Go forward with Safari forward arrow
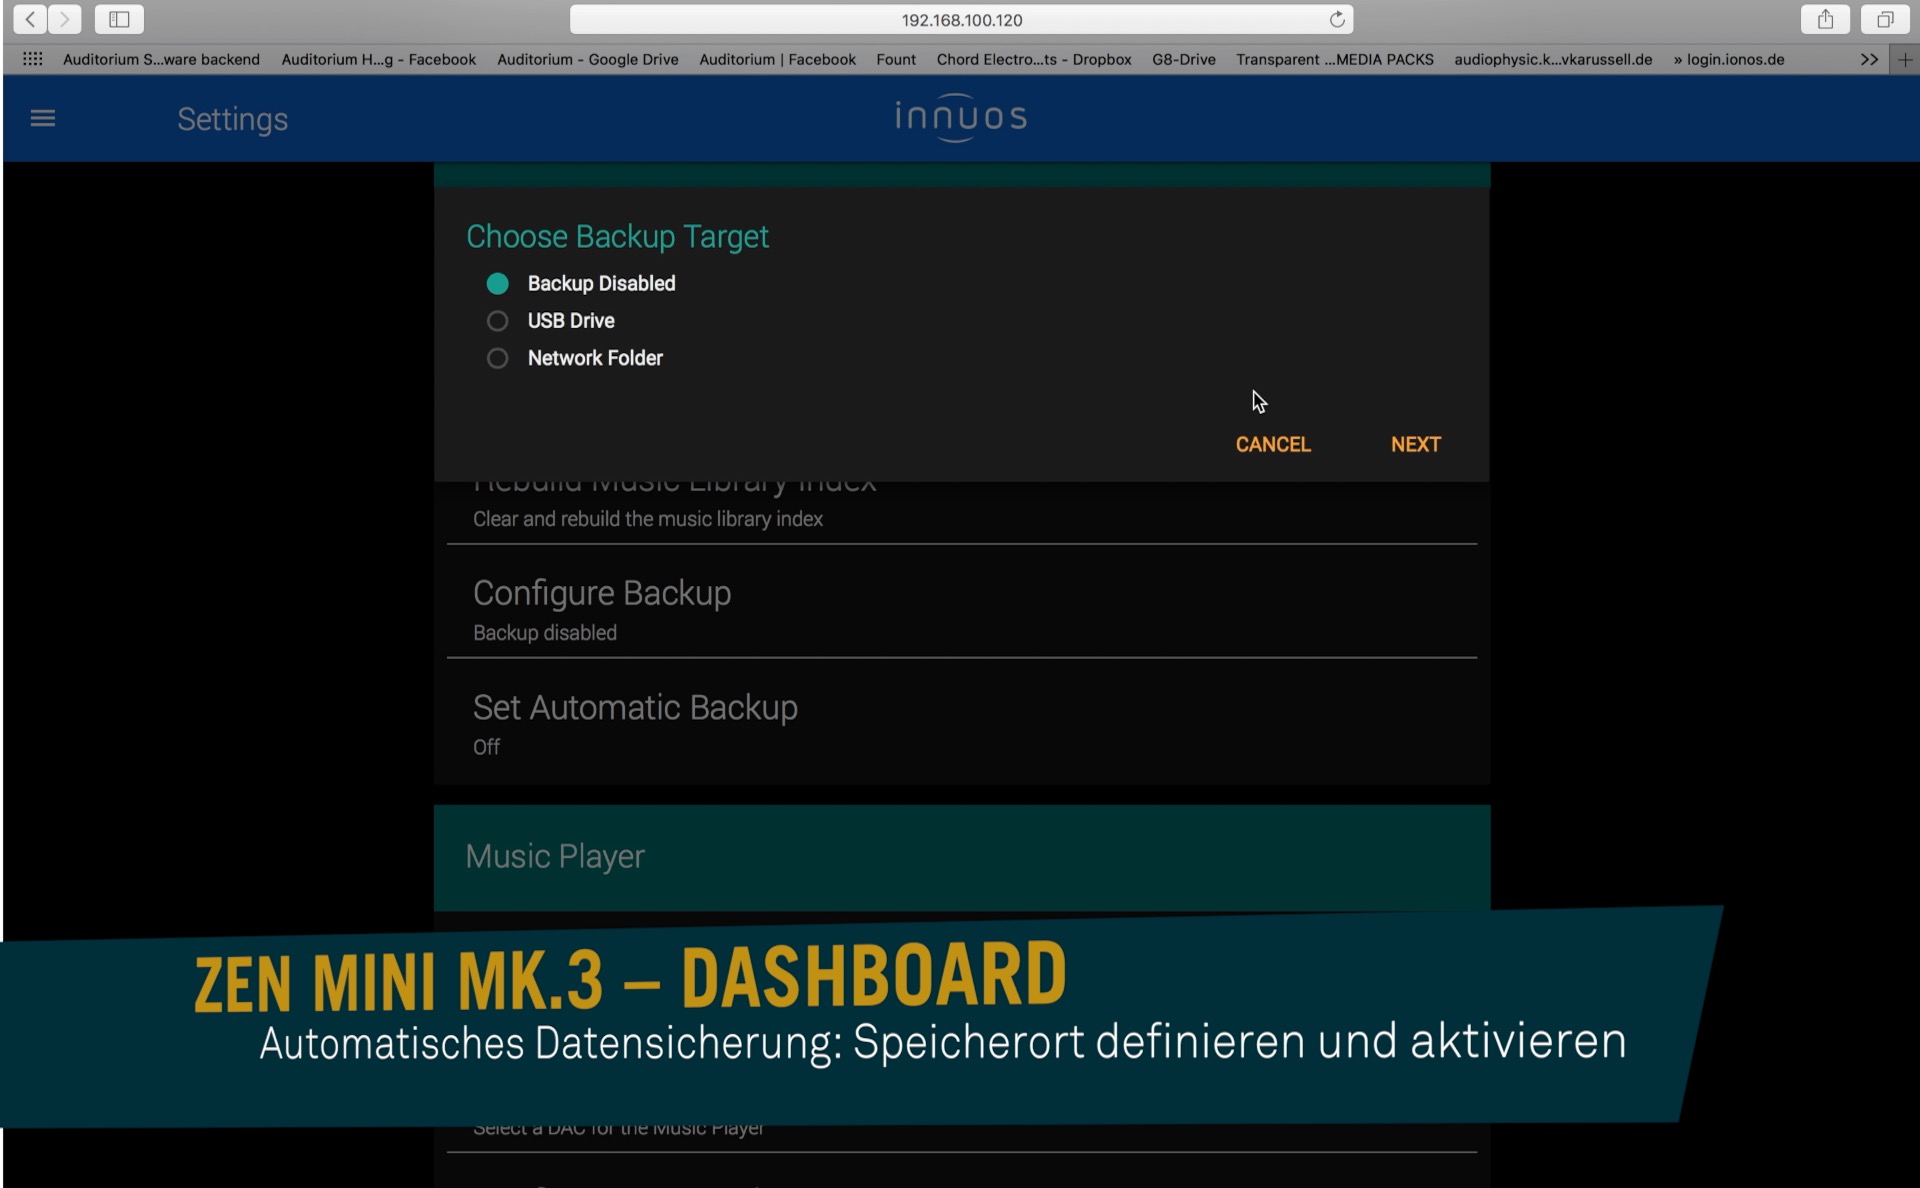 (65, 19)
